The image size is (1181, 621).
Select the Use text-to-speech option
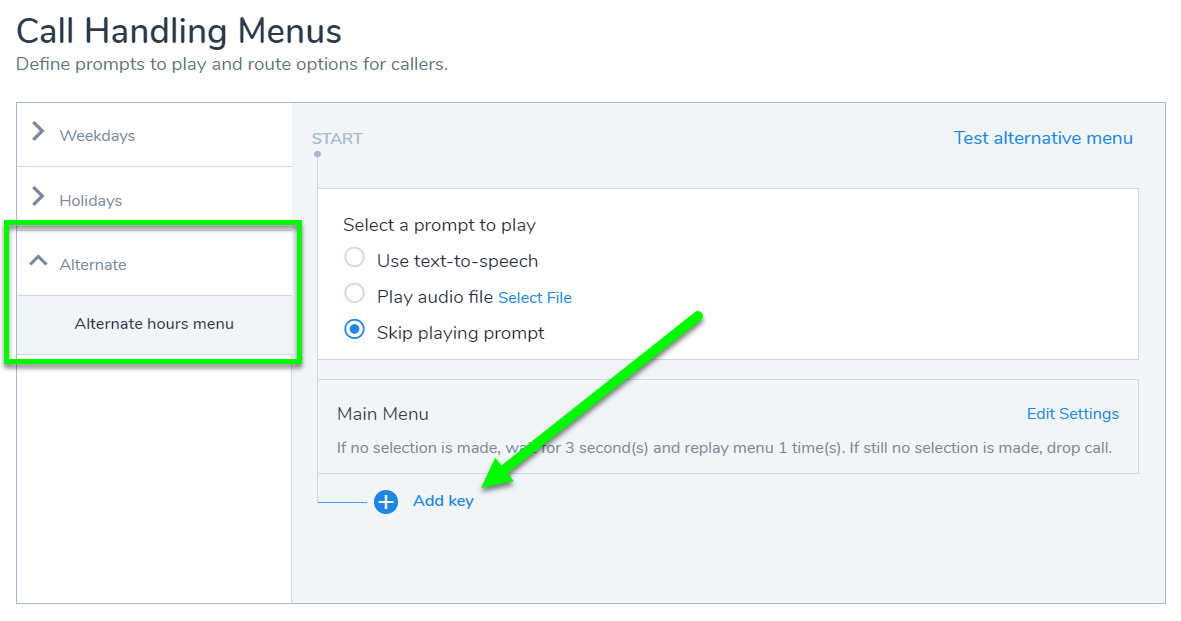pyautogui.click(x=354, y=258)
